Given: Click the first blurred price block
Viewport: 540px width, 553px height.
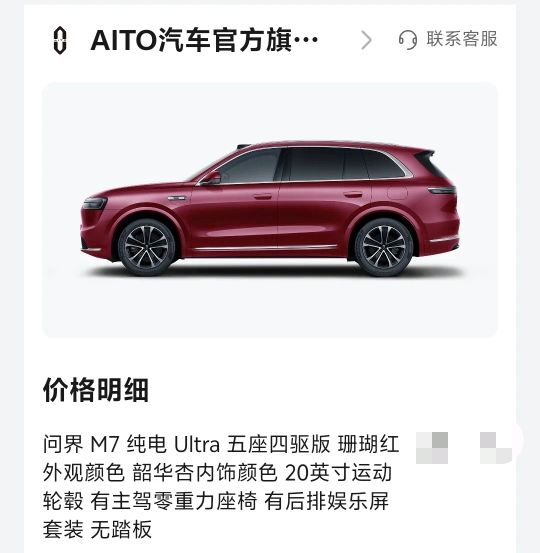Looking at the screenshot, I should tap(432, 448).
